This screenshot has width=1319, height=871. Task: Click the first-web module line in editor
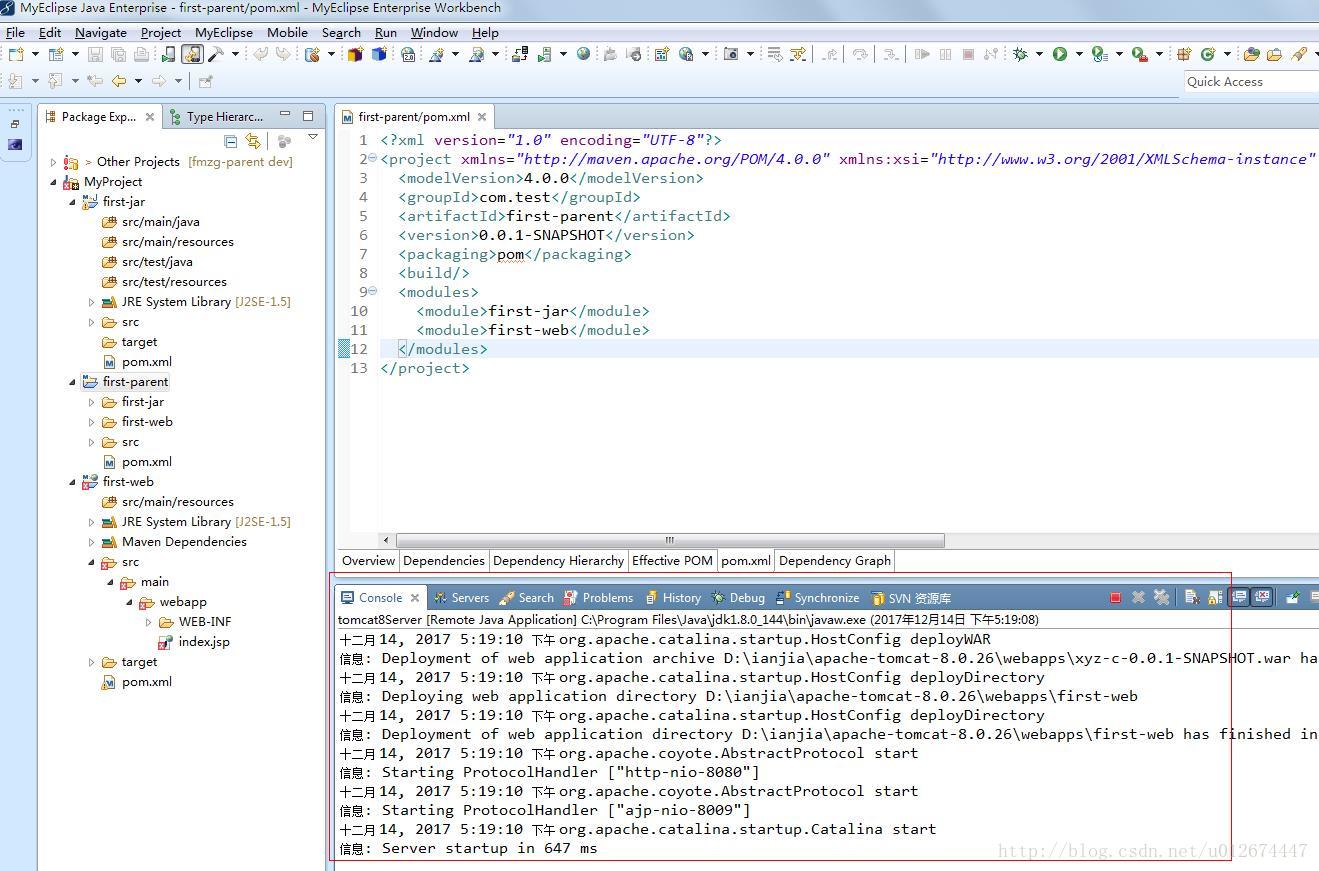coord(533,329)
